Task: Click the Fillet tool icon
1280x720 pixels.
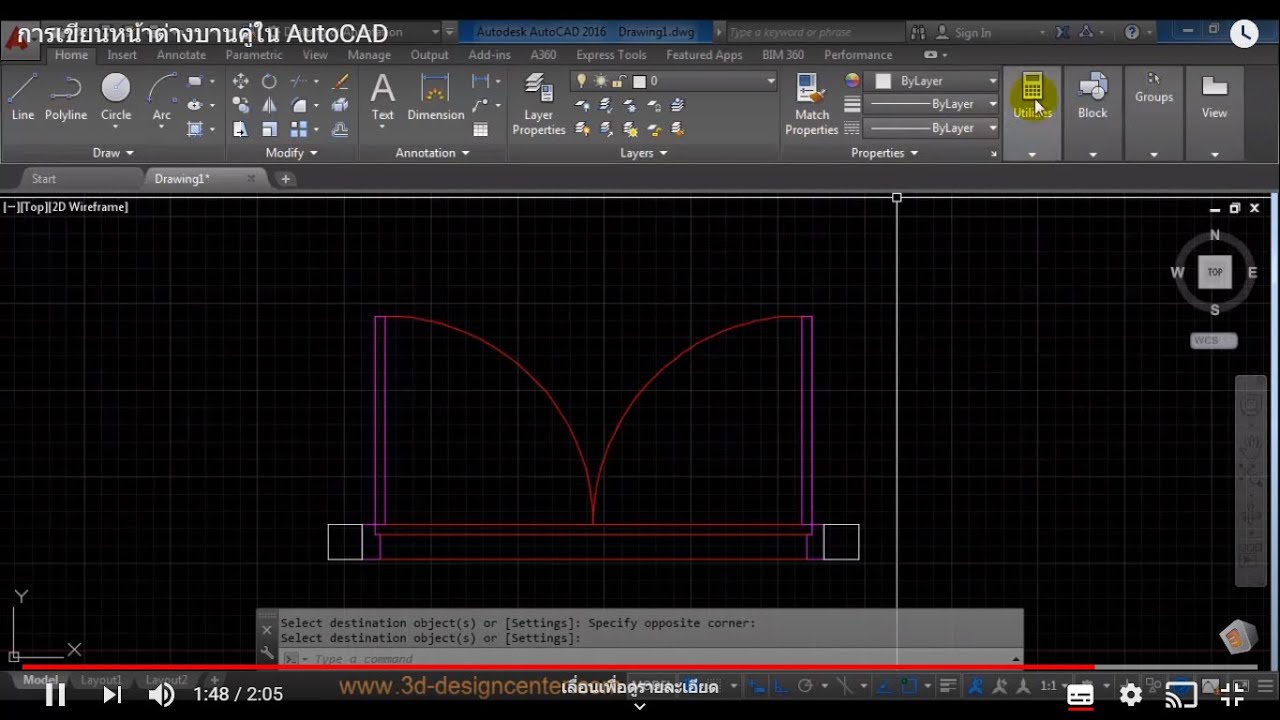Action: tap(299, 105)
